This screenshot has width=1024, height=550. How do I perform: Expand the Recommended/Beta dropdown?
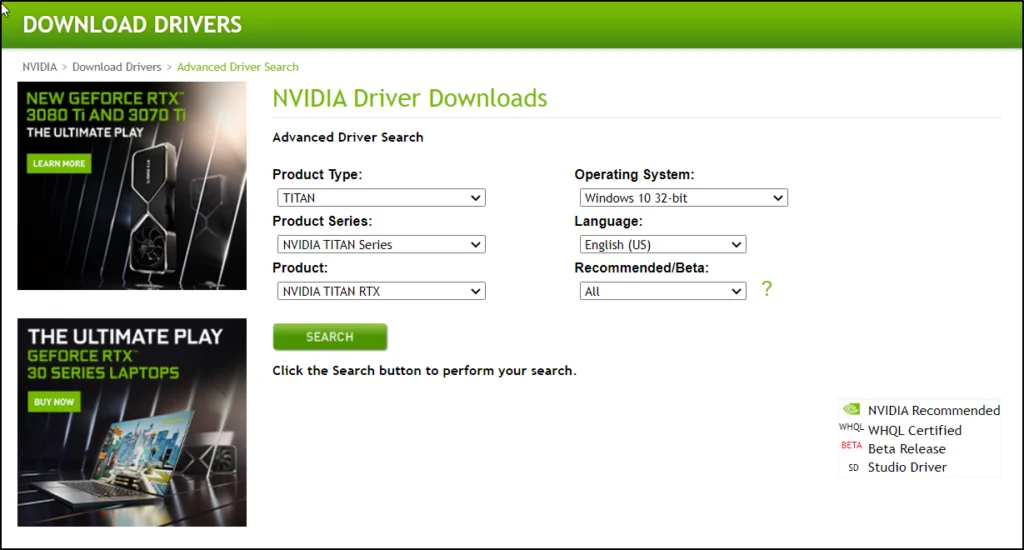click(x=663, y=291)
